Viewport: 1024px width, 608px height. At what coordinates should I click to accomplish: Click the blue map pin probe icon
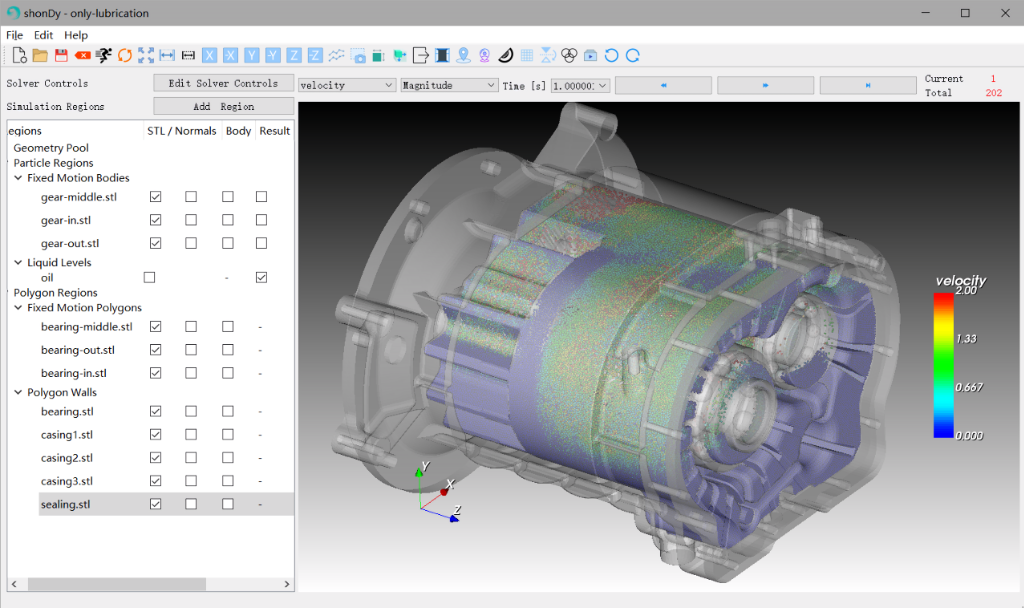click(463, 55)
